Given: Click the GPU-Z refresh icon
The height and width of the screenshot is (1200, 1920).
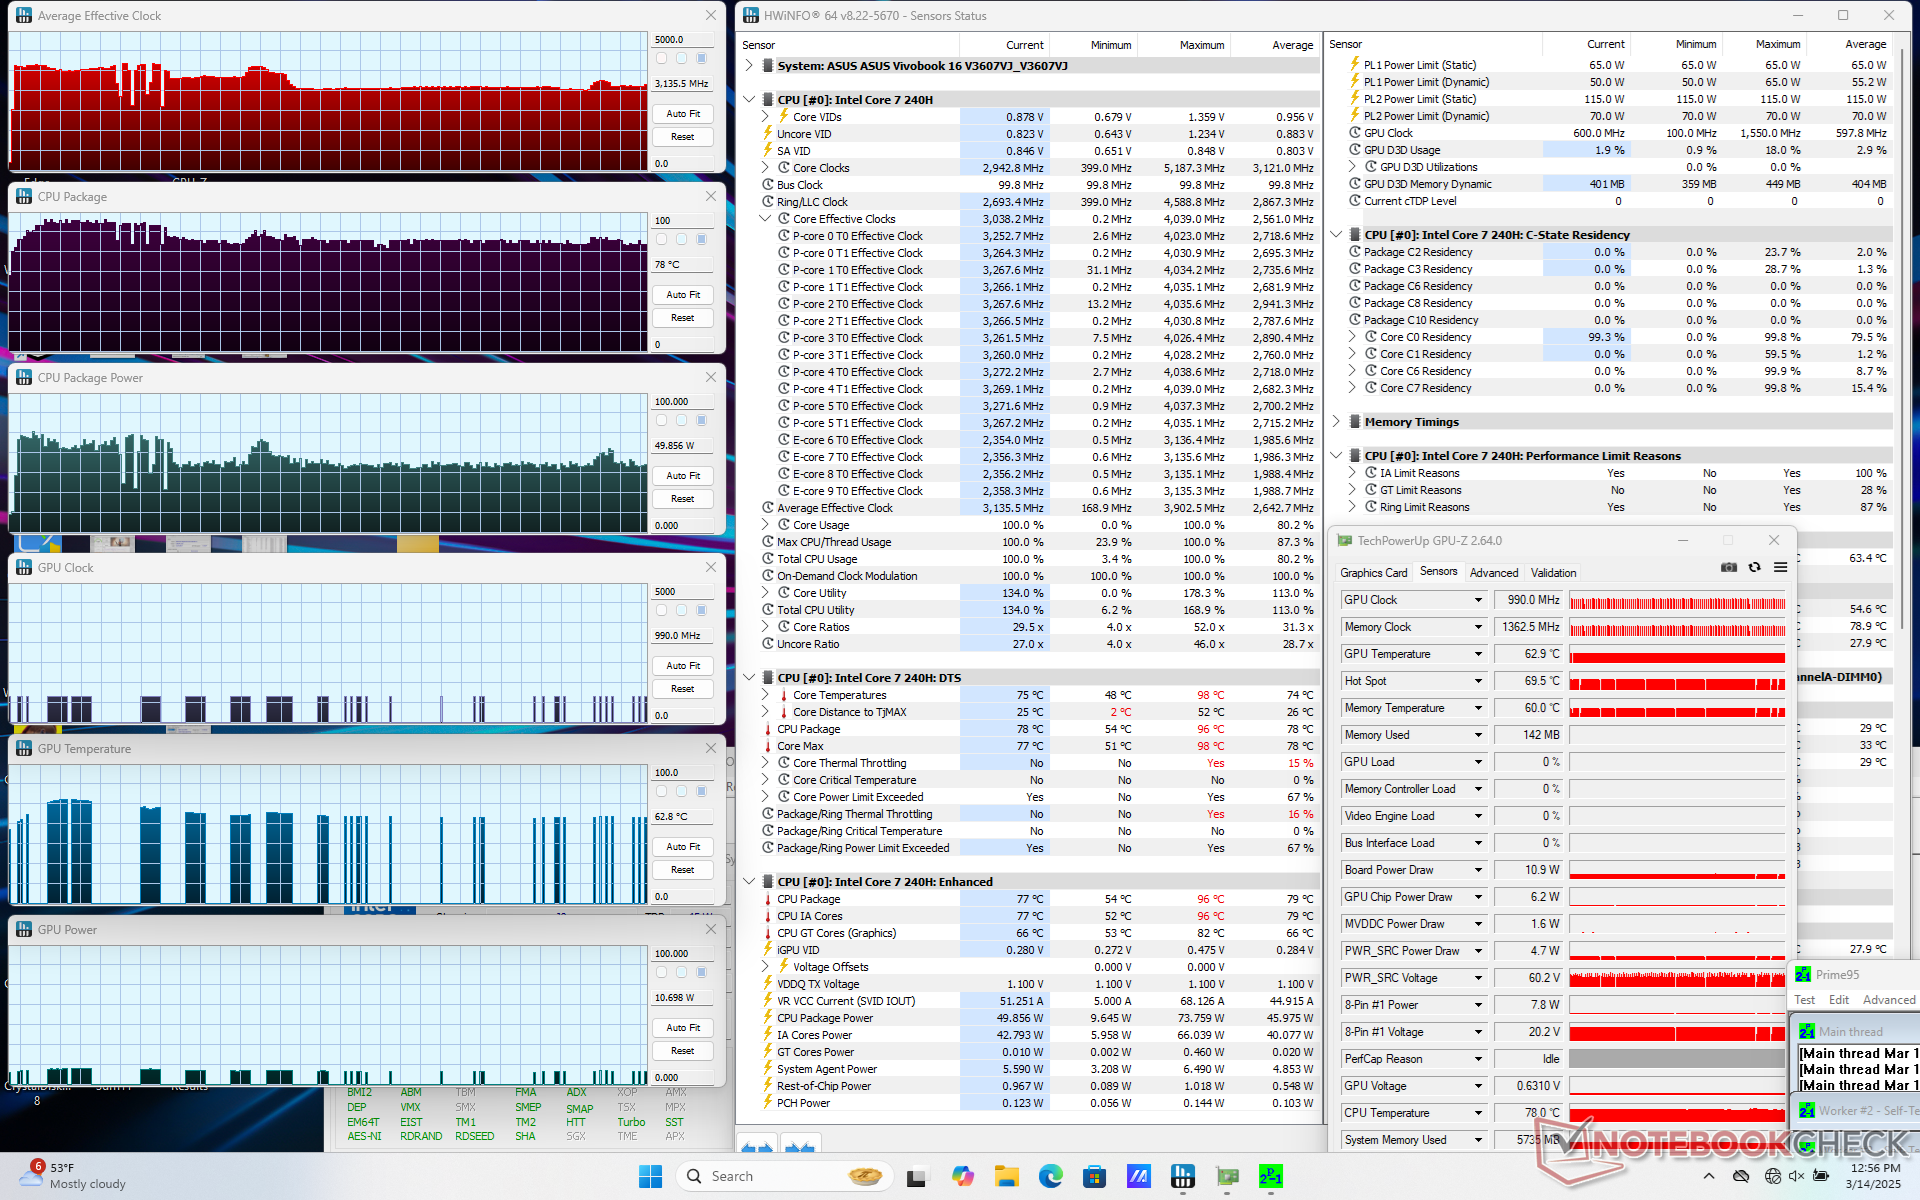Looking at the screenshot, I should [1754, 567].
